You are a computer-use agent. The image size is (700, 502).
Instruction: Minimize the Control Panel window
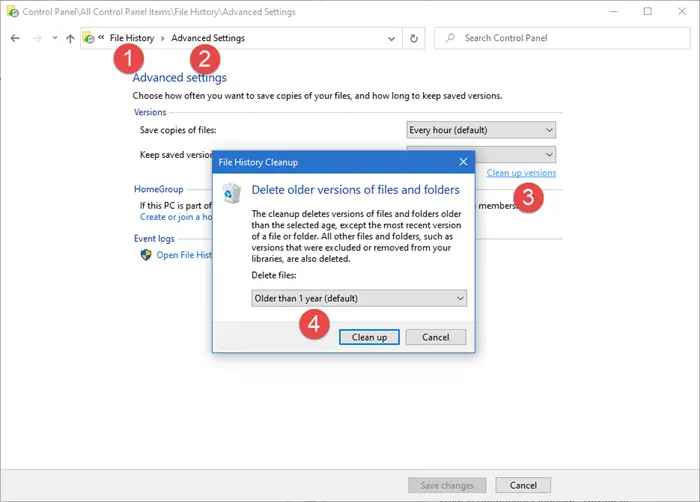coord(614,12)
